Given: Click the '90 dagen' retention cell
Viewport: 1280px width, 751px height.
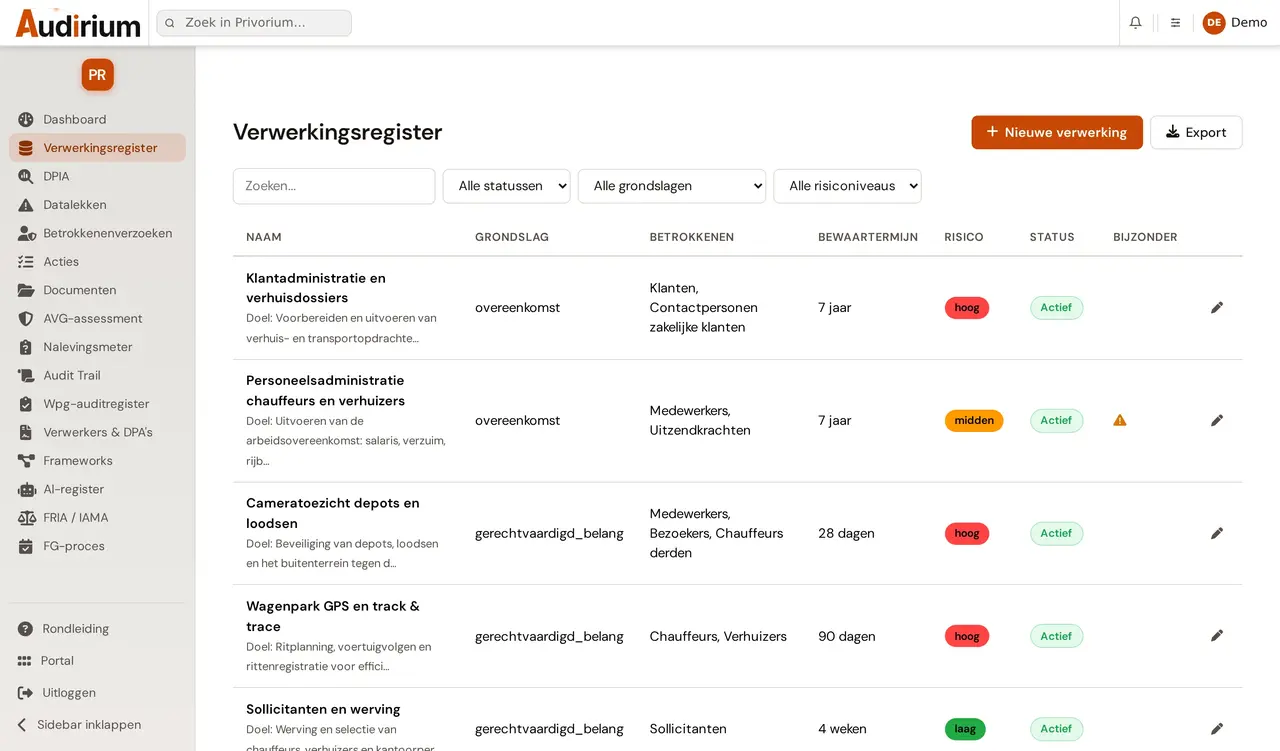Looking at the screenshot, I should (847, 636).
